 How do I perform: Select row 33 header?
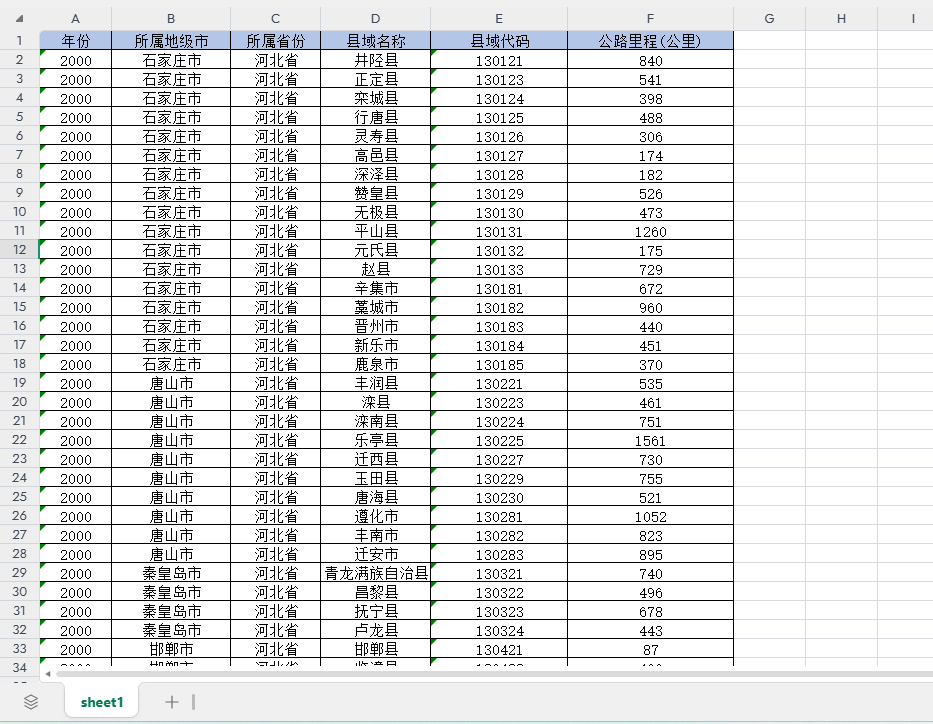20,649
